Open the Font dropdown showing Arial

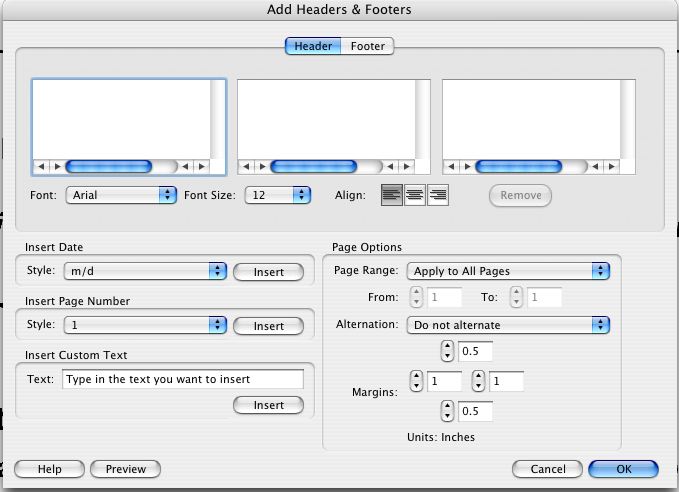click(x=121, y=195)
